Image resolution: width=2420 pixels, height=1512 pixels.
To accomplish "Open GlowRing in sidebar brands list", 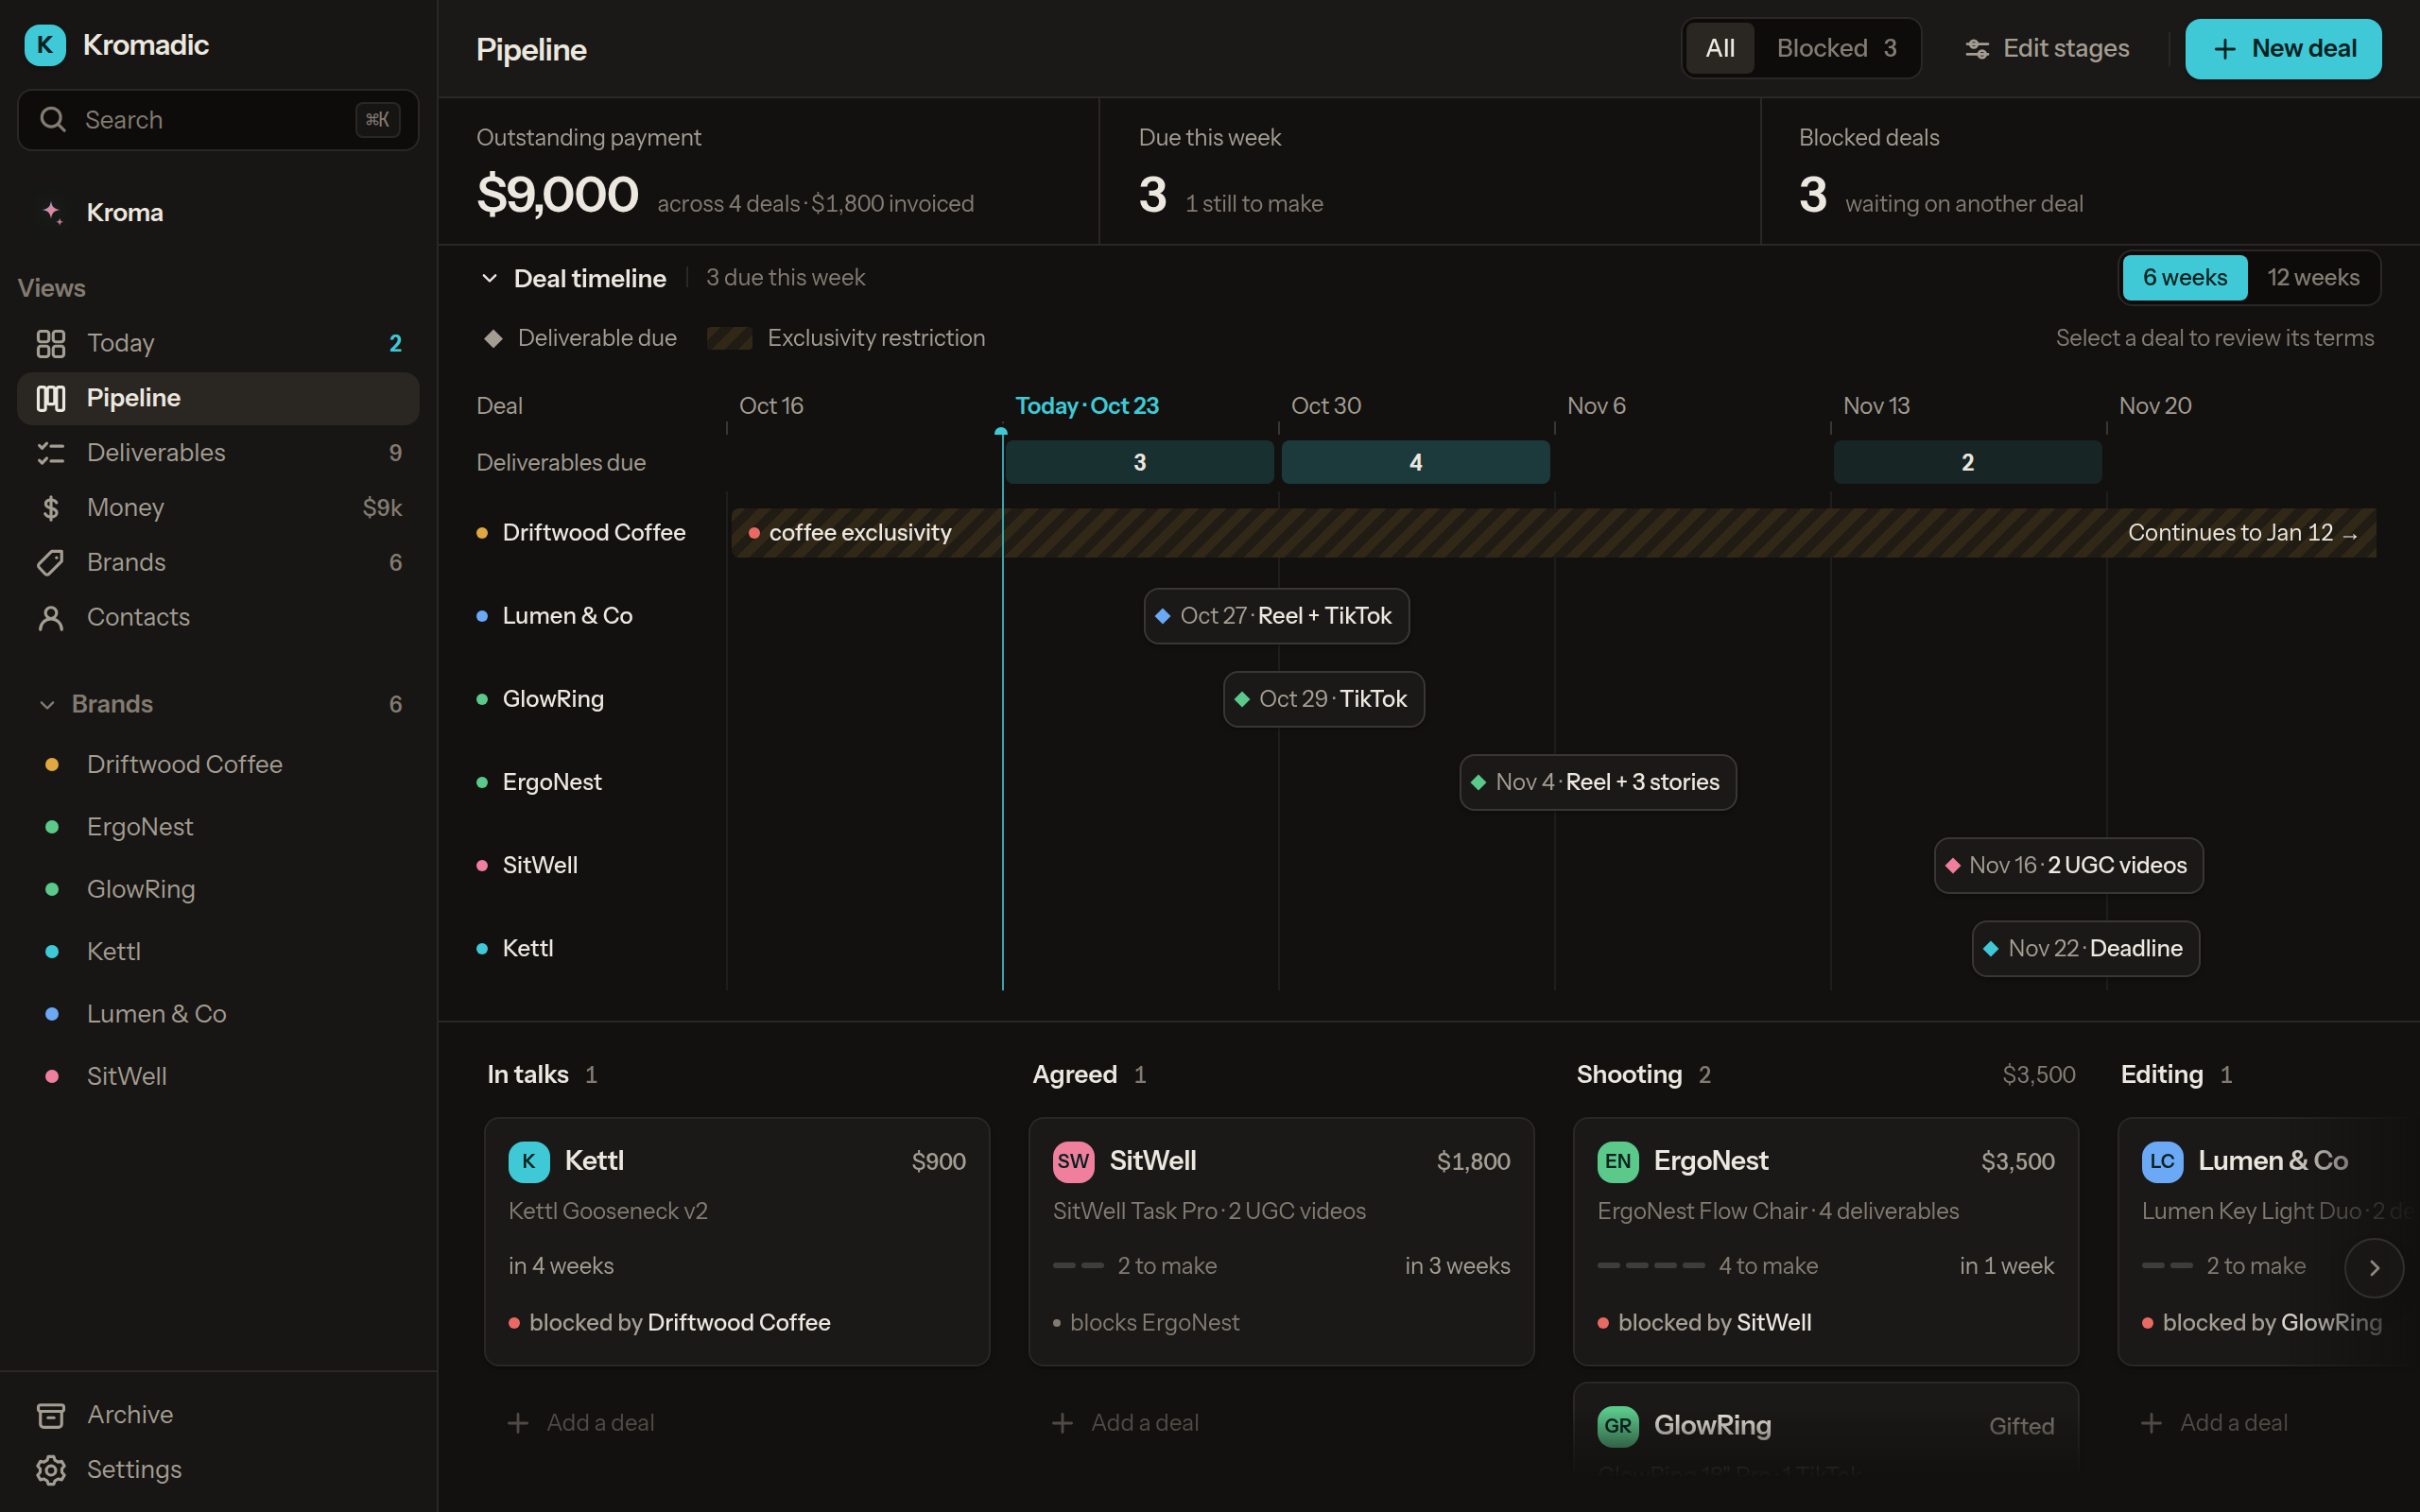I will (218, 889).
